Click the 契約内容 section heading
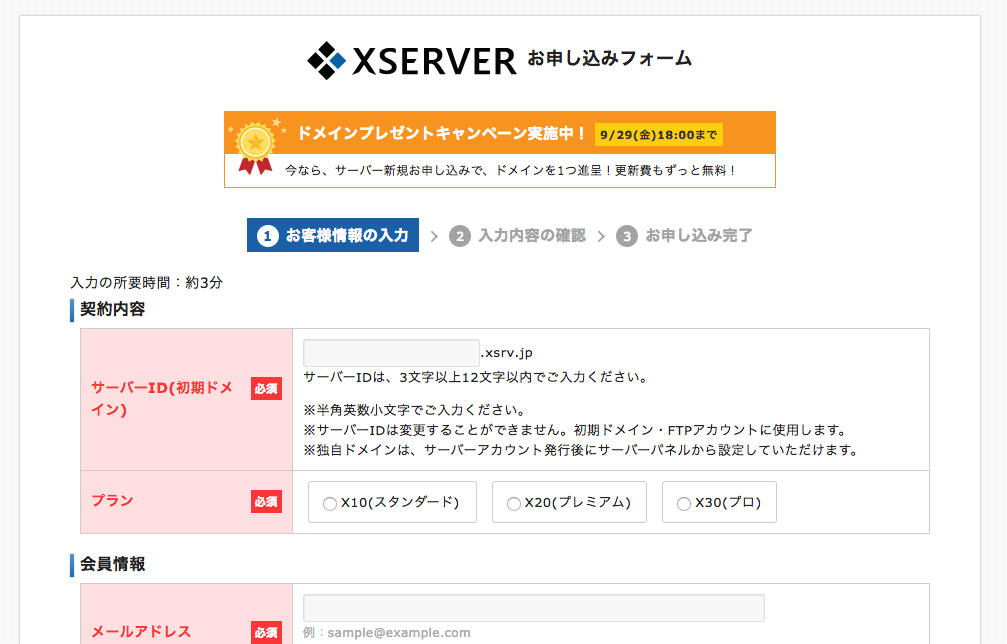Image resolution: width=1007 pixels, height=644 pixels. [x=112, y=309]
